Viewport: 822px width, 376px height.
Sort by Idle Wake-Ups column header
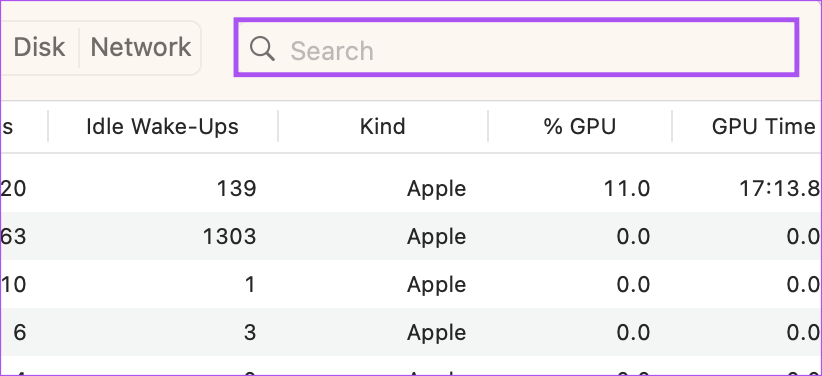tap(163, 126)
